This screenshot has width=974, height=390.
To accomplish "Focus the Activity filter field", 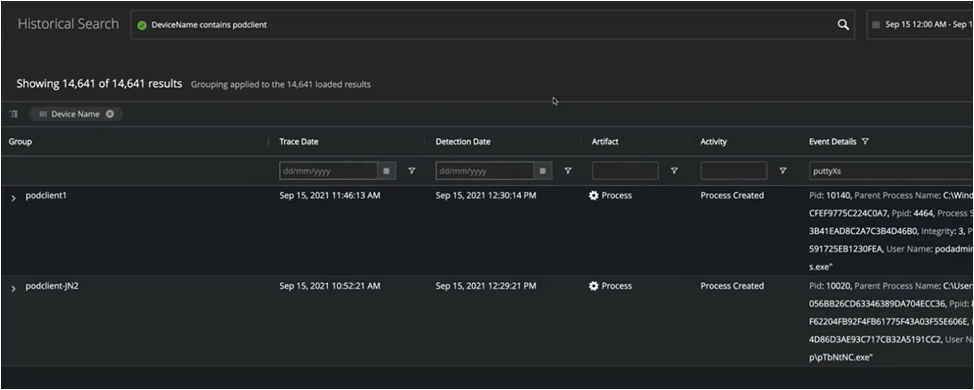I will point(734,171).
